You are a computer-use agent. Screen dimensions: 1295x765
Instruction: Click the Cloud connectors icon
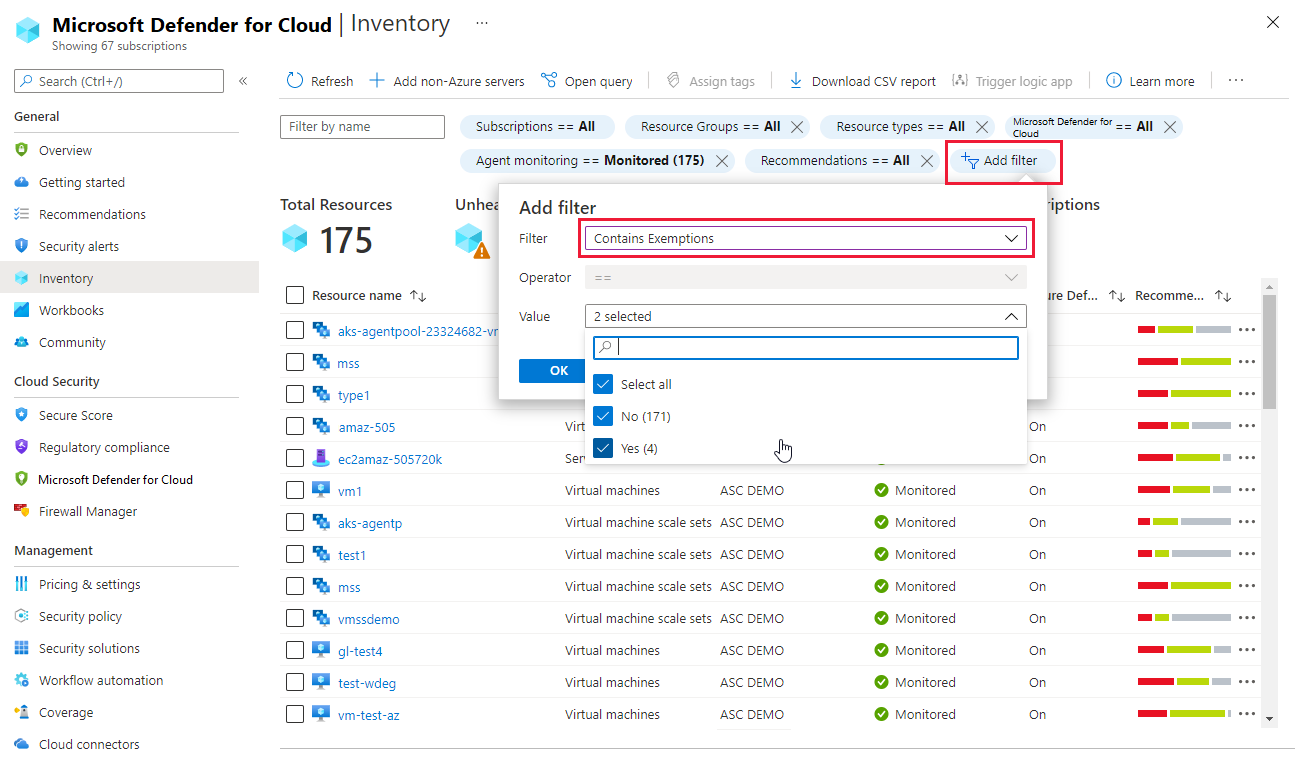[21, 744]
